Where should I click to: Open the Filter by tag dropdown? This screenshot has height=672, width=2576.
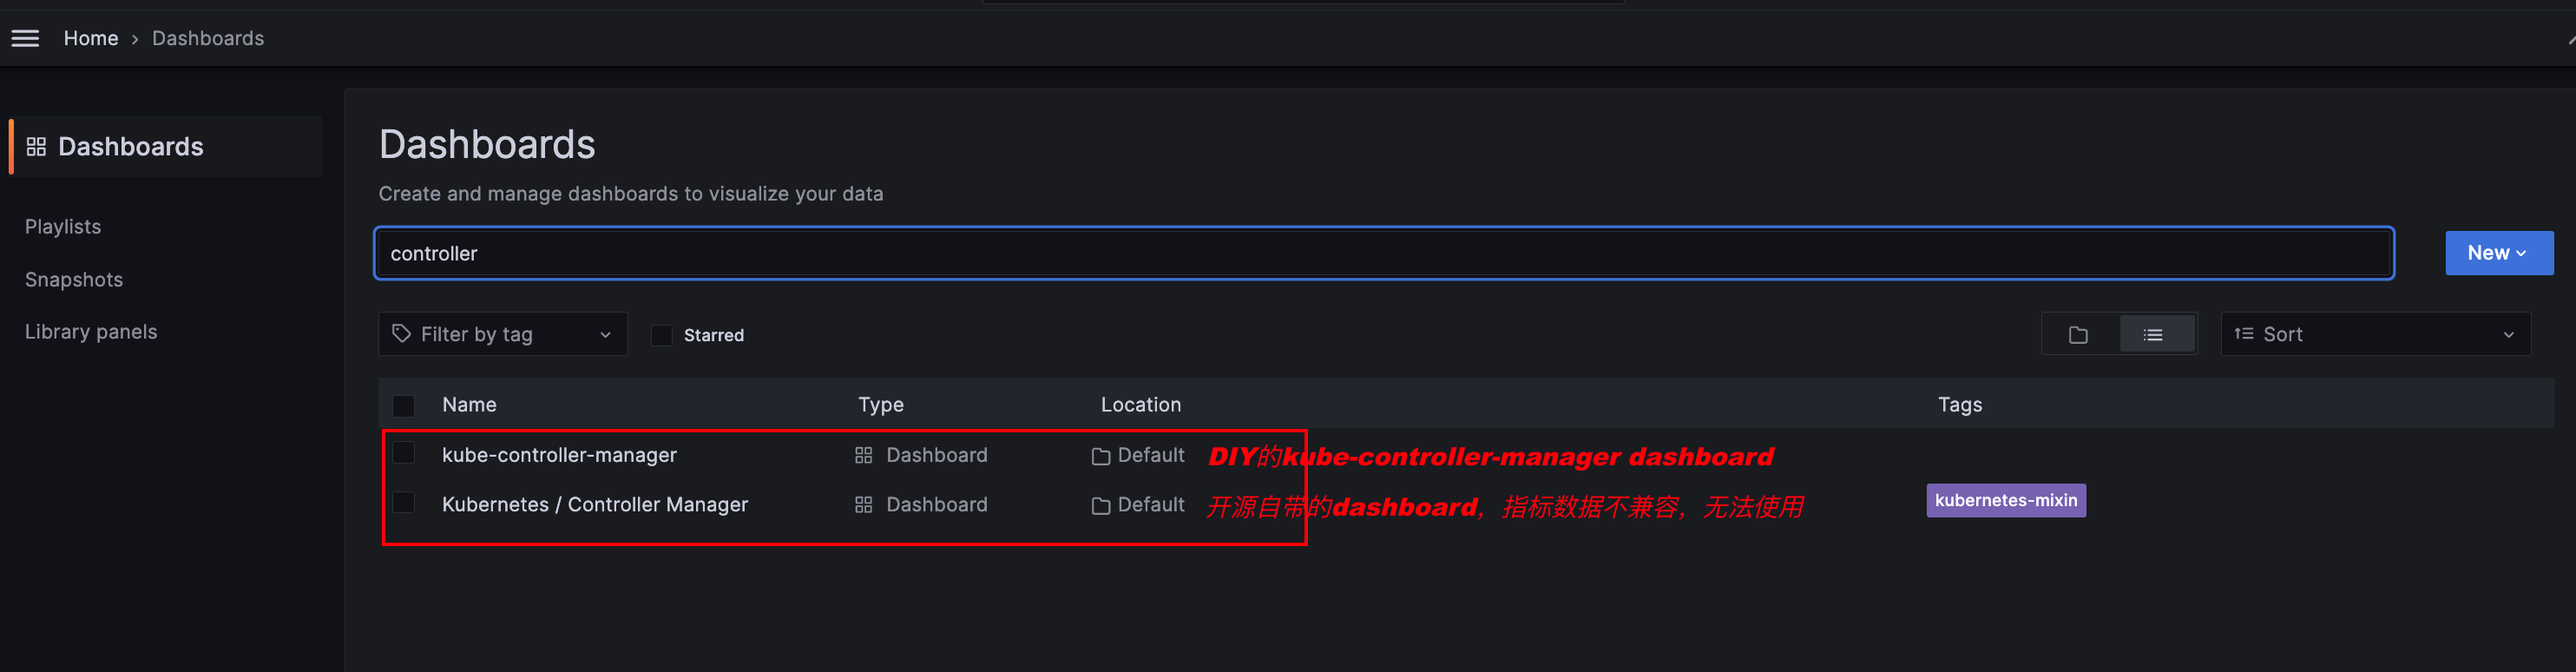click(503, 334)
